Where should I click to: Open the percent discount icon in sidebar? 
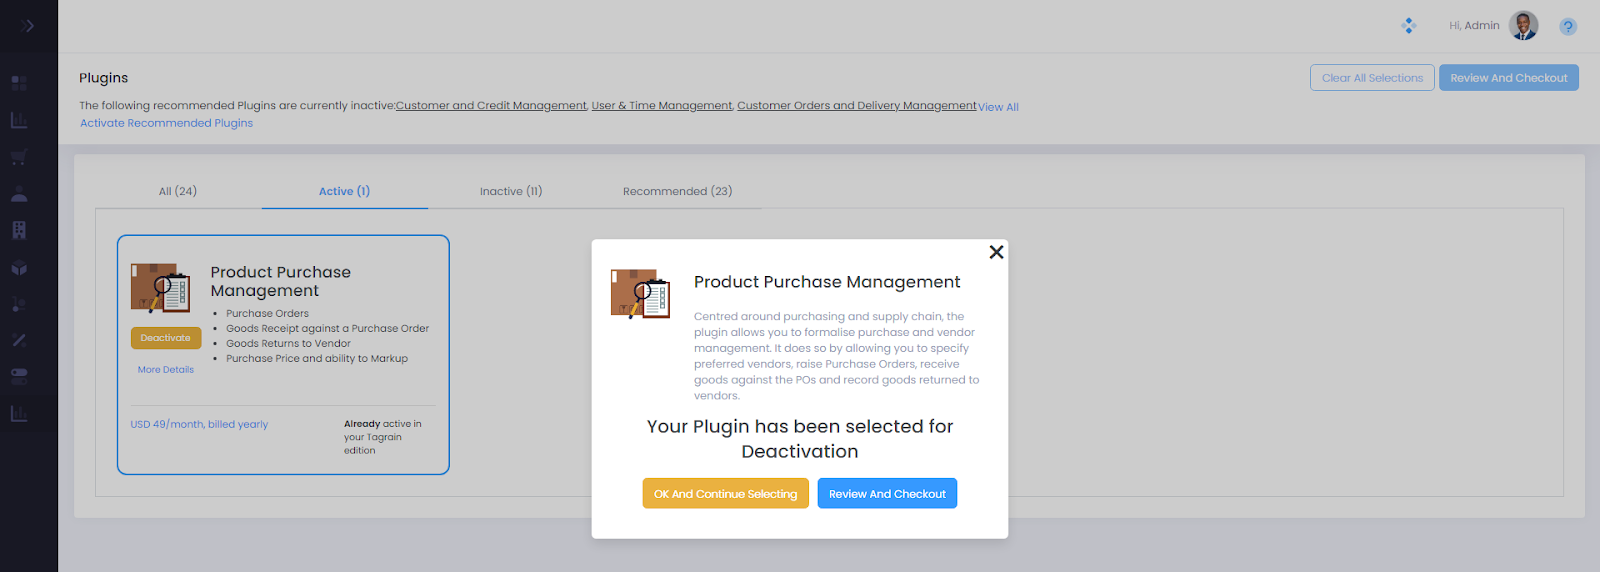19,340
